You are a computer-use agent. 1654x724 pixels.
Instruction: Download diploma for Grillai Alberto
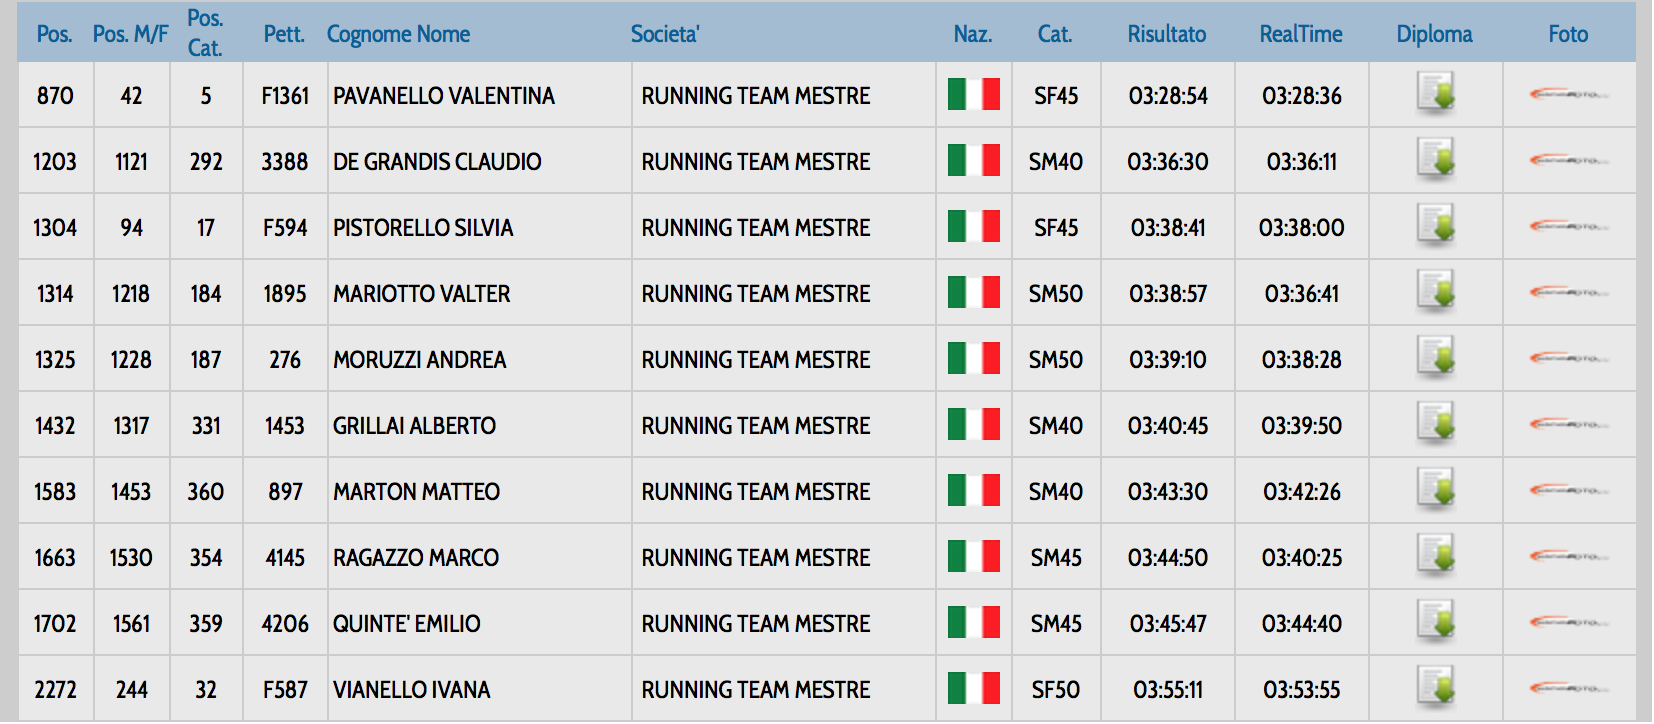coord(1435,424)
